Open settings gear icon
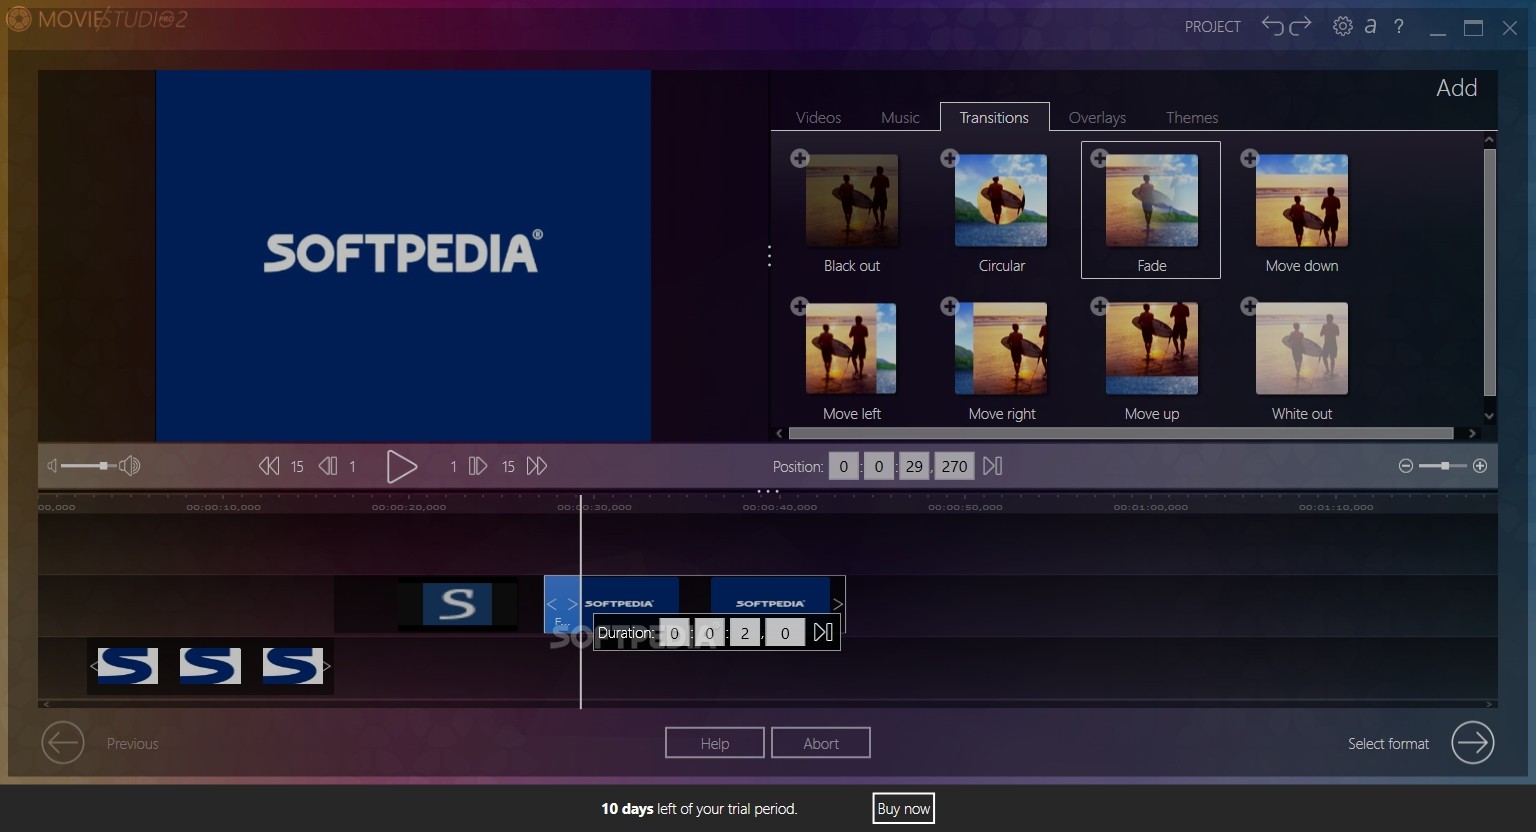This screenshot has height=832, width=1536. [x=1343, y=26]
